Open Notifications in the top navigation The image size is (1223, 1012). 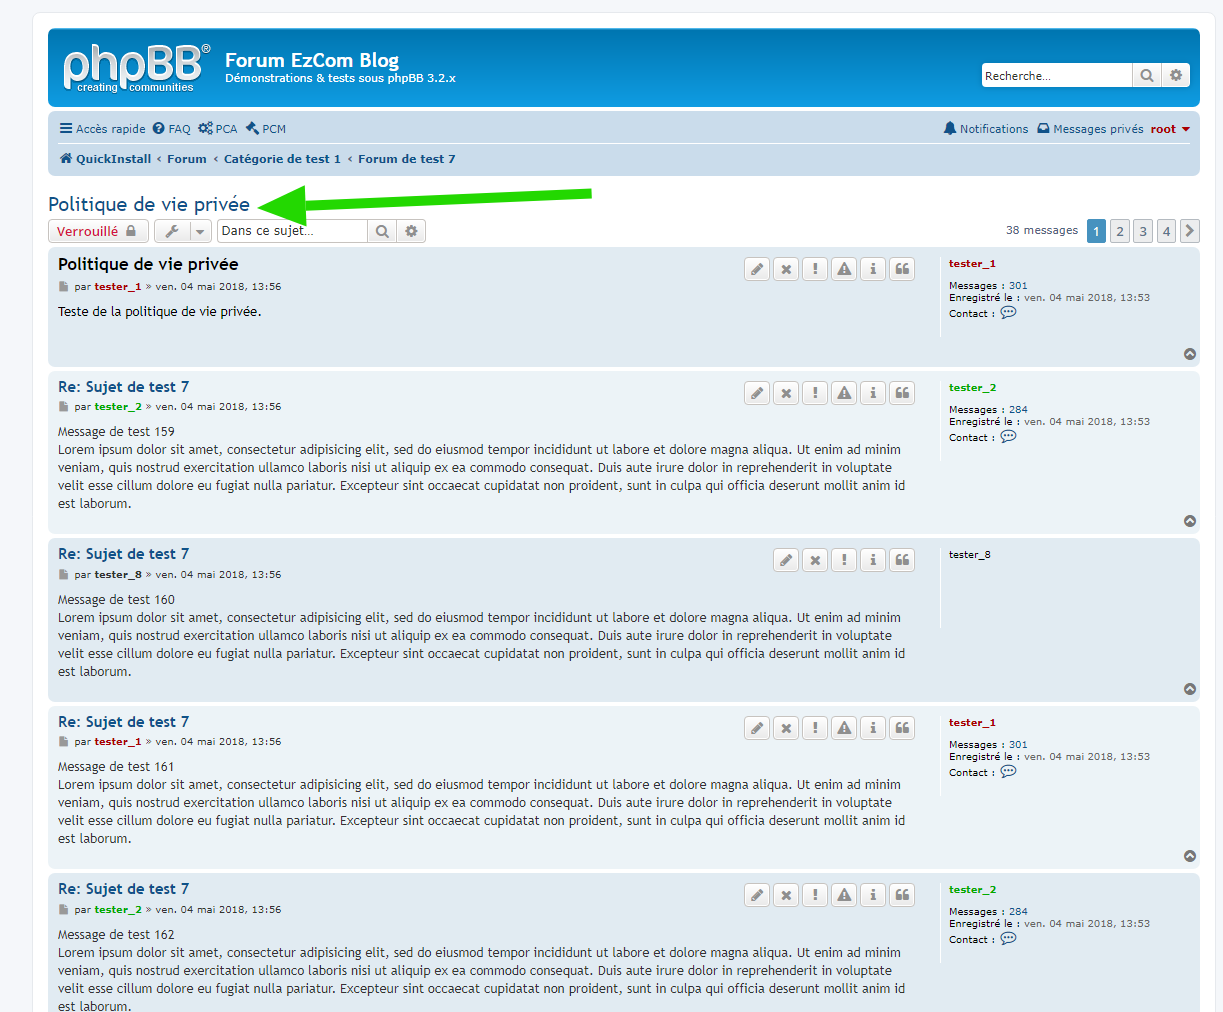[985, 129]
